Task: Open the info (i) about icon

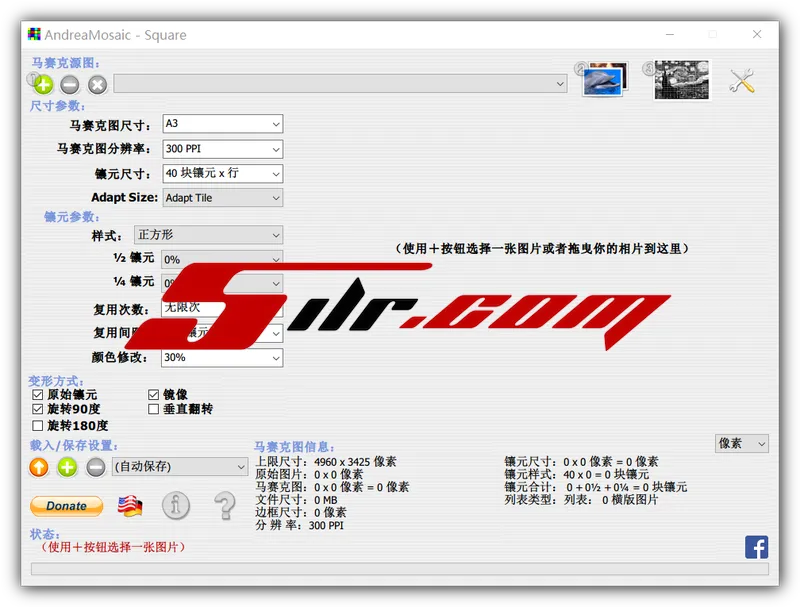Action: [176, 505]
